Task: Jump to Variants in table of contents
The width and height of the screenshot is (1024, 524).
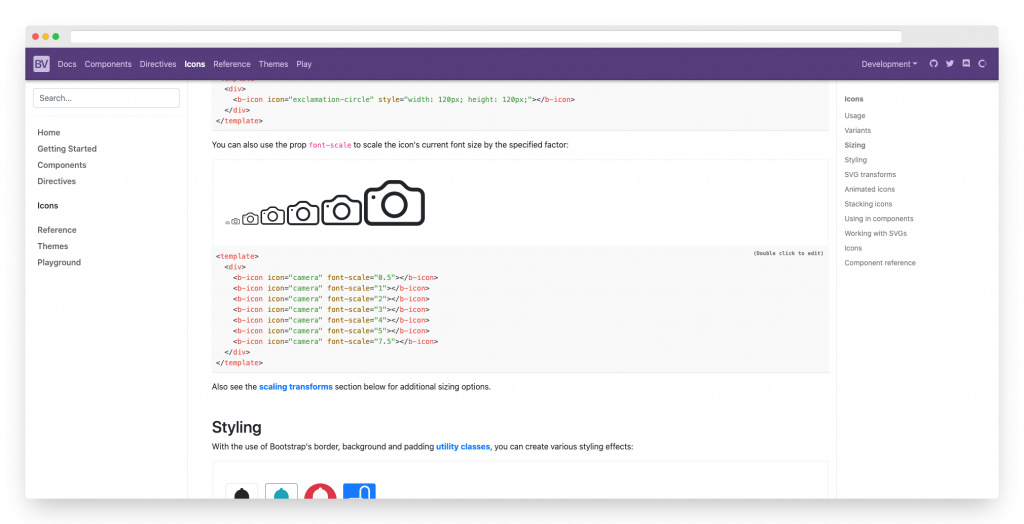Action: [857, 131]
